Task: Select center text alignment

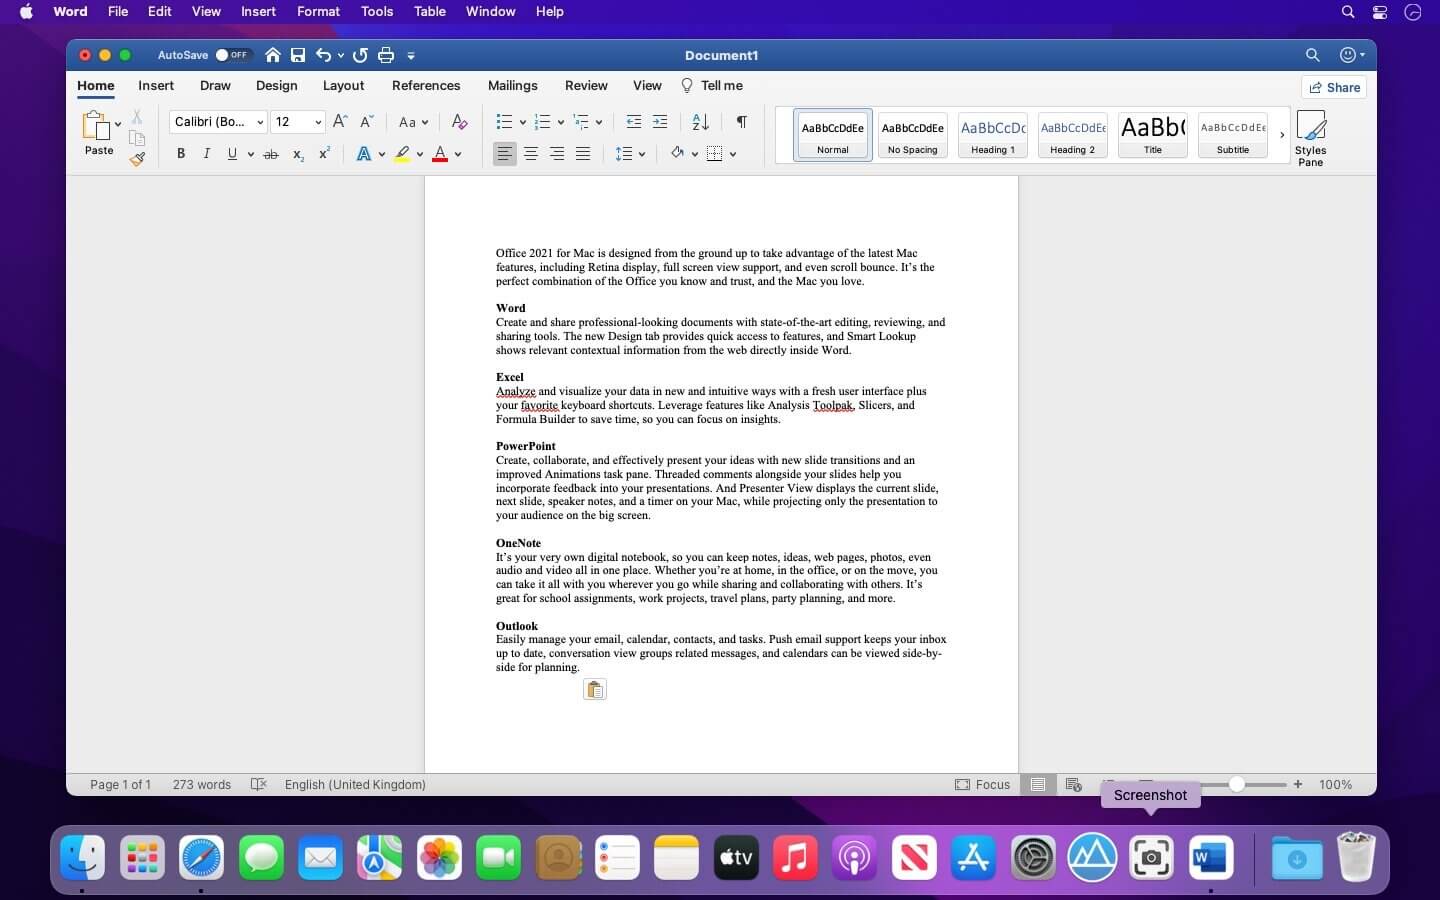Action: coord(531,154)
